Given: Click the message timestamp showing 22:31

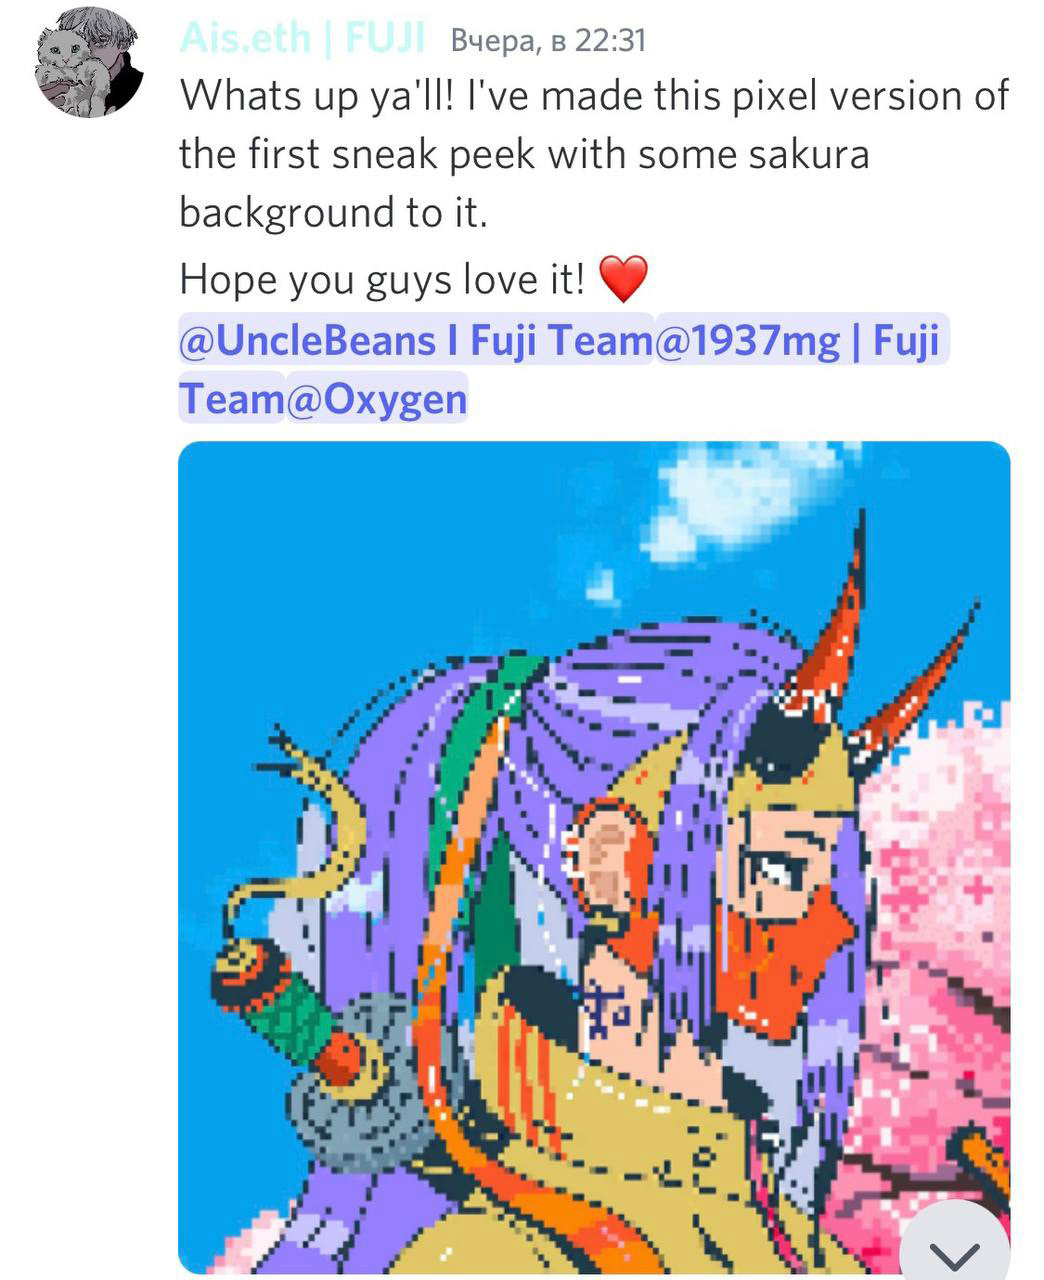Looking at the screenshot, I should [548, 39].
